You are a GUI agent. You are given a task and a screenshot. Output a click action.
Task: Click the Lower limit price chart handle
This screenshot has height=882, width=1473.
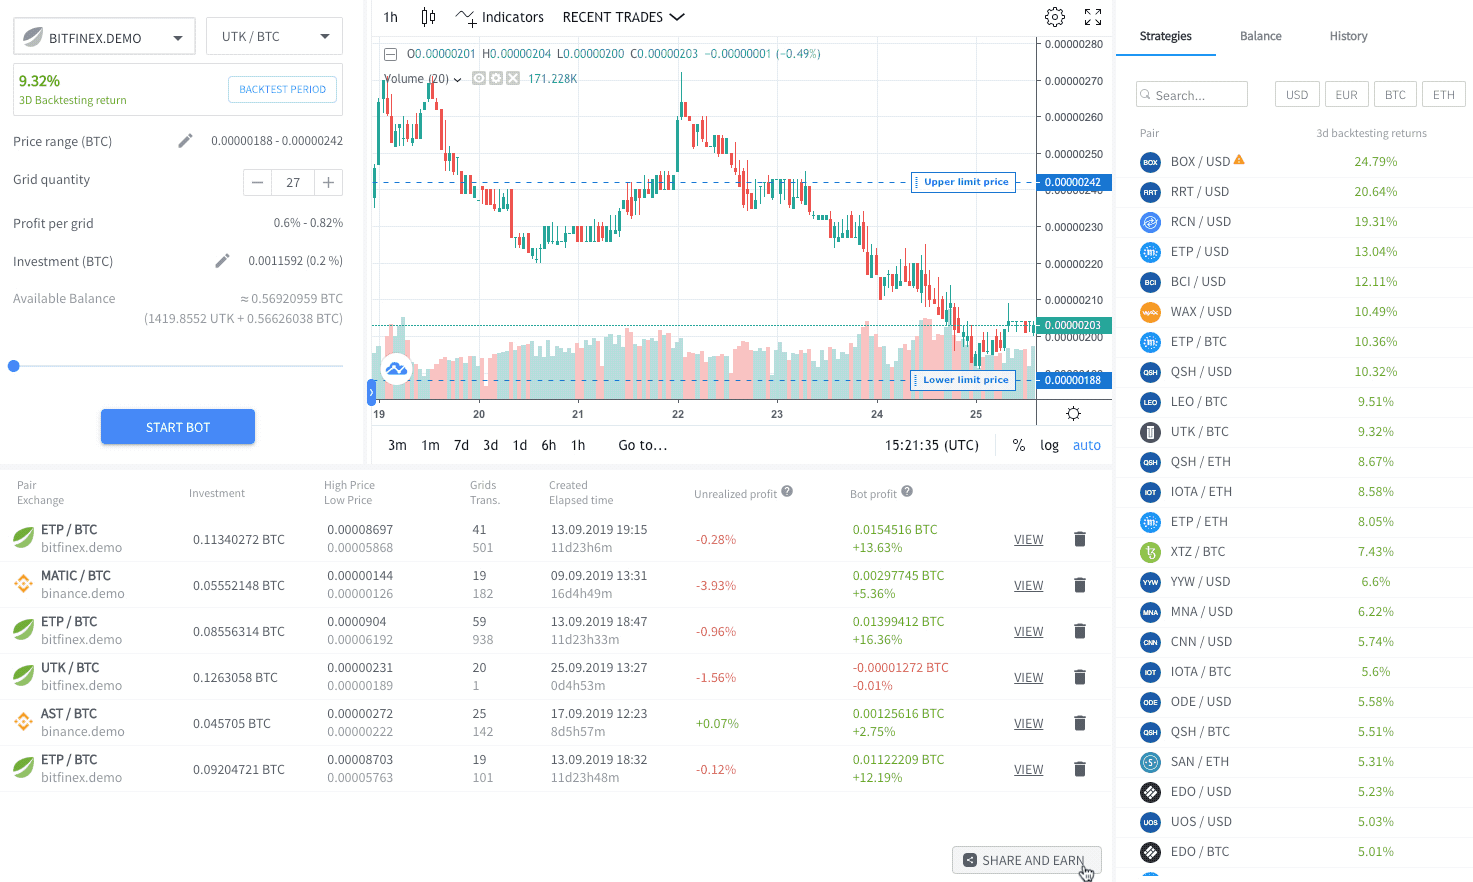pyautogui.click(x=964, y=380)
